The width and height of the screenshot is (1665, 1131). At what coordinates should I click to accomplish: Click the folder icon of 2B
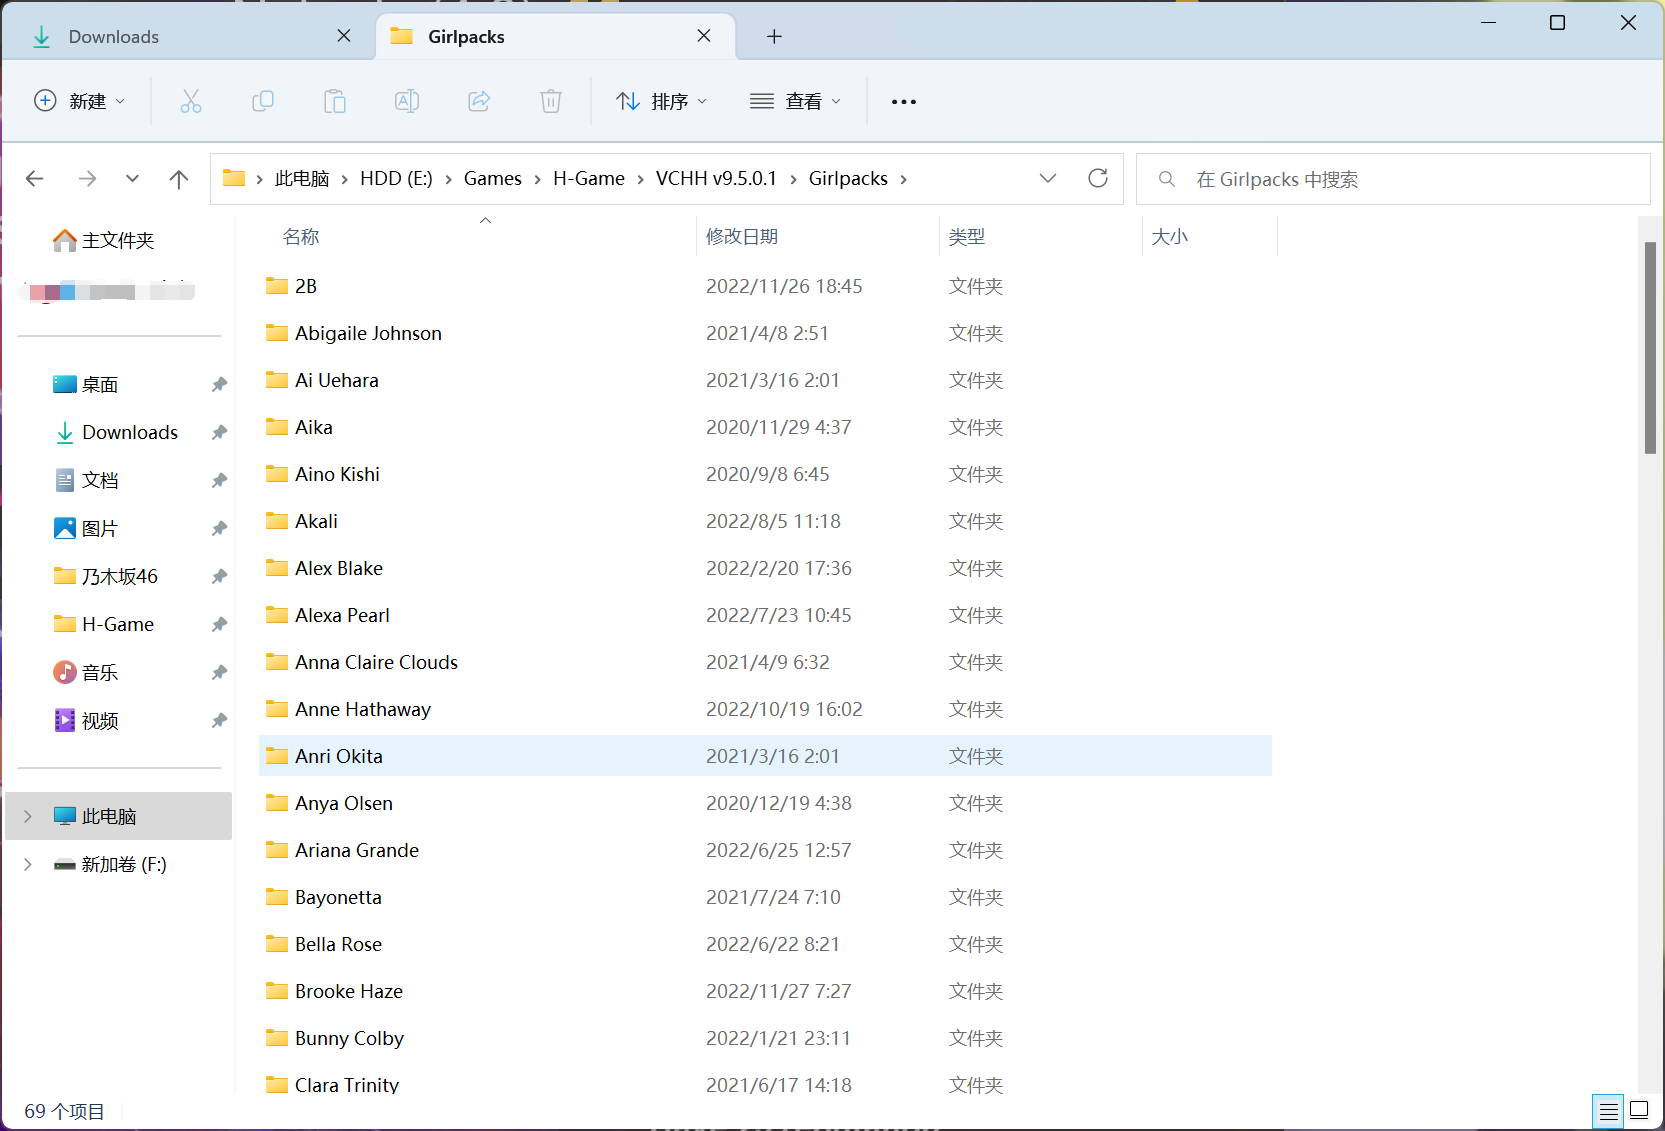[277, 286]
